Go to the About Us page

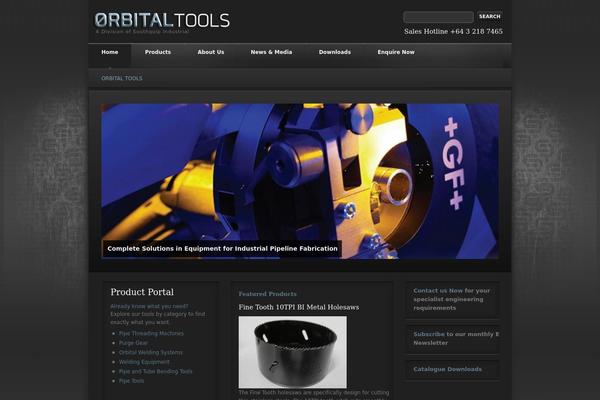pyautogui.click(x=211, y=52)
